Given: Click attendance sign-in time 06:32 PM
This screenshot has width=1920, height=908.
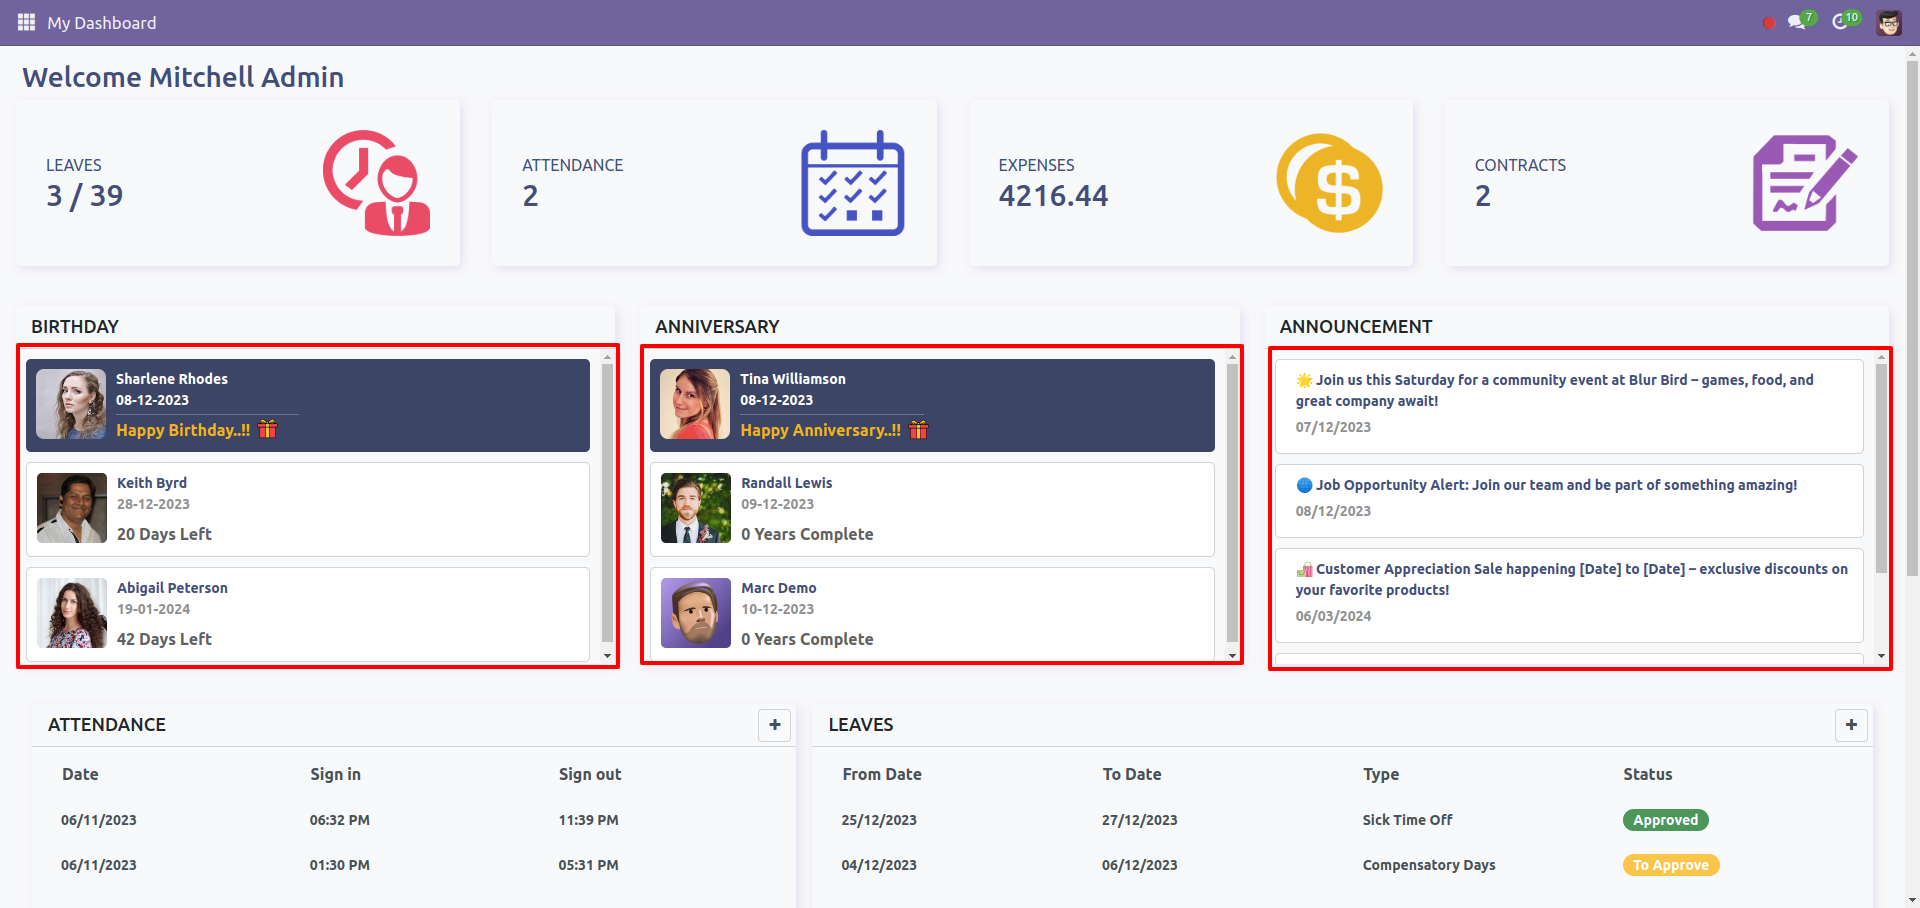Looking at the screenshot, I should click(340, 820).
